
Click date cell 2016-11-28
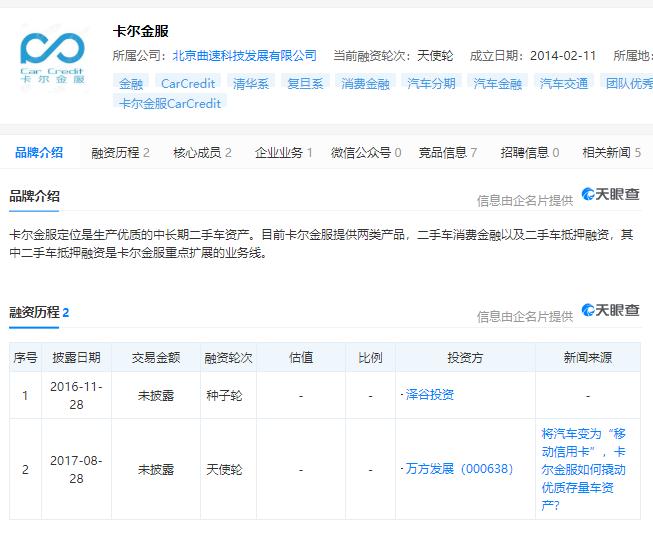pyautogui.click(x=76, y=395)
